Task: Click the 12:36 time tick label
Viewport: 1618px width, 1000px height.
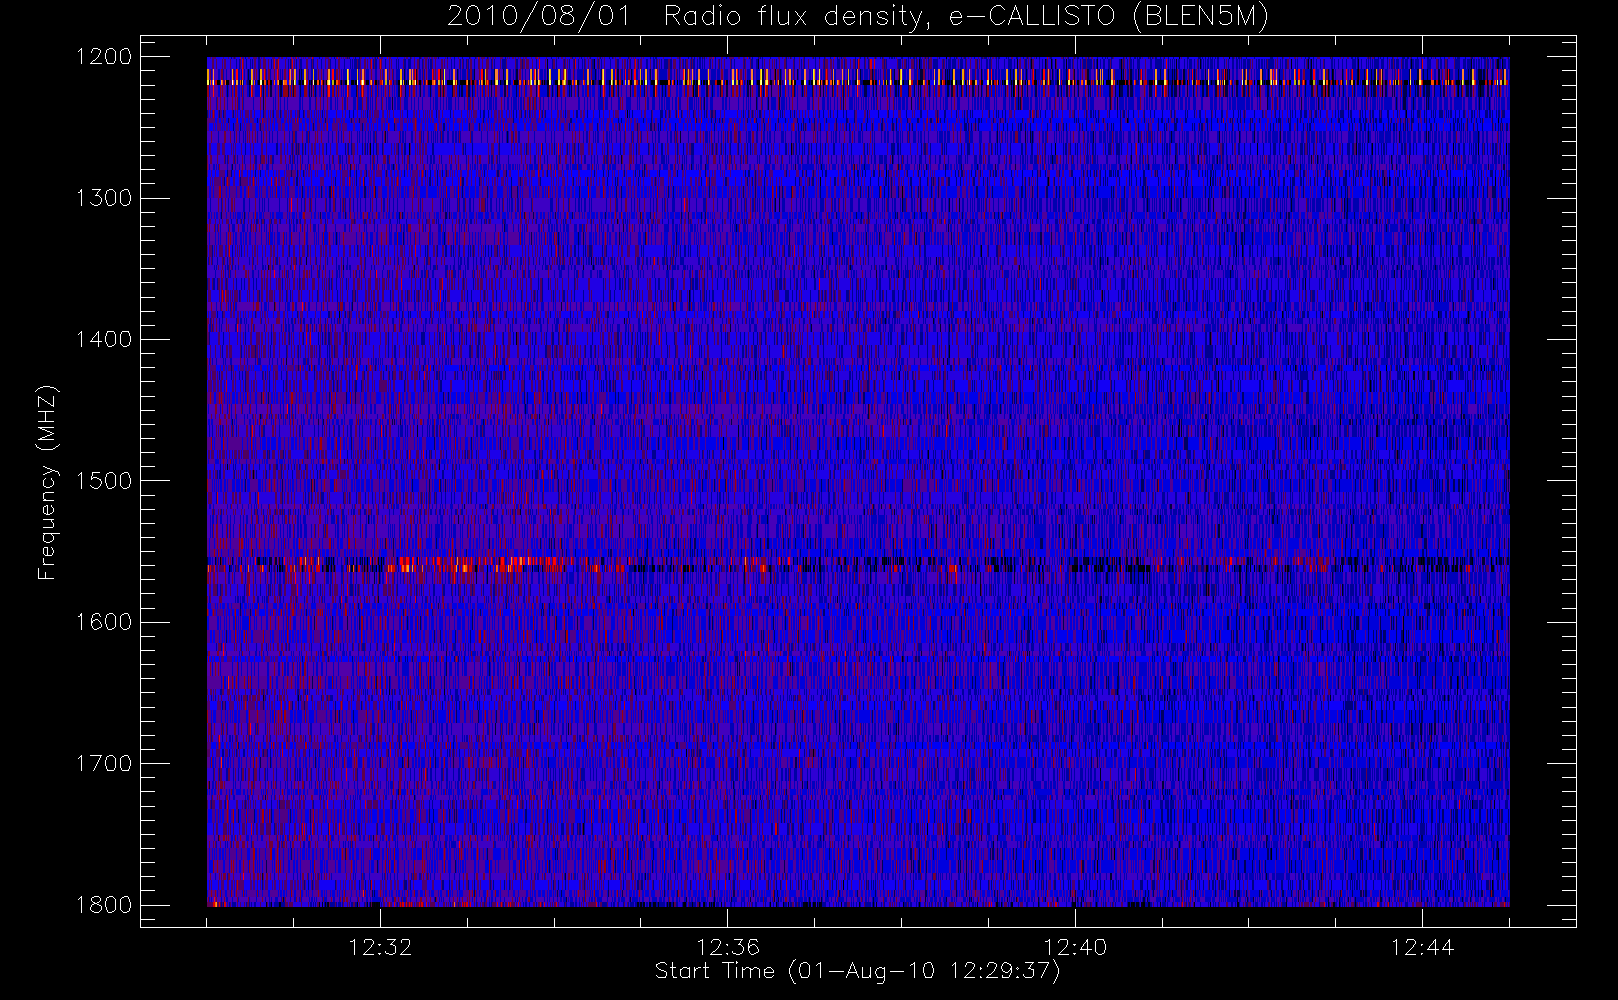Action: coord(728,947)
